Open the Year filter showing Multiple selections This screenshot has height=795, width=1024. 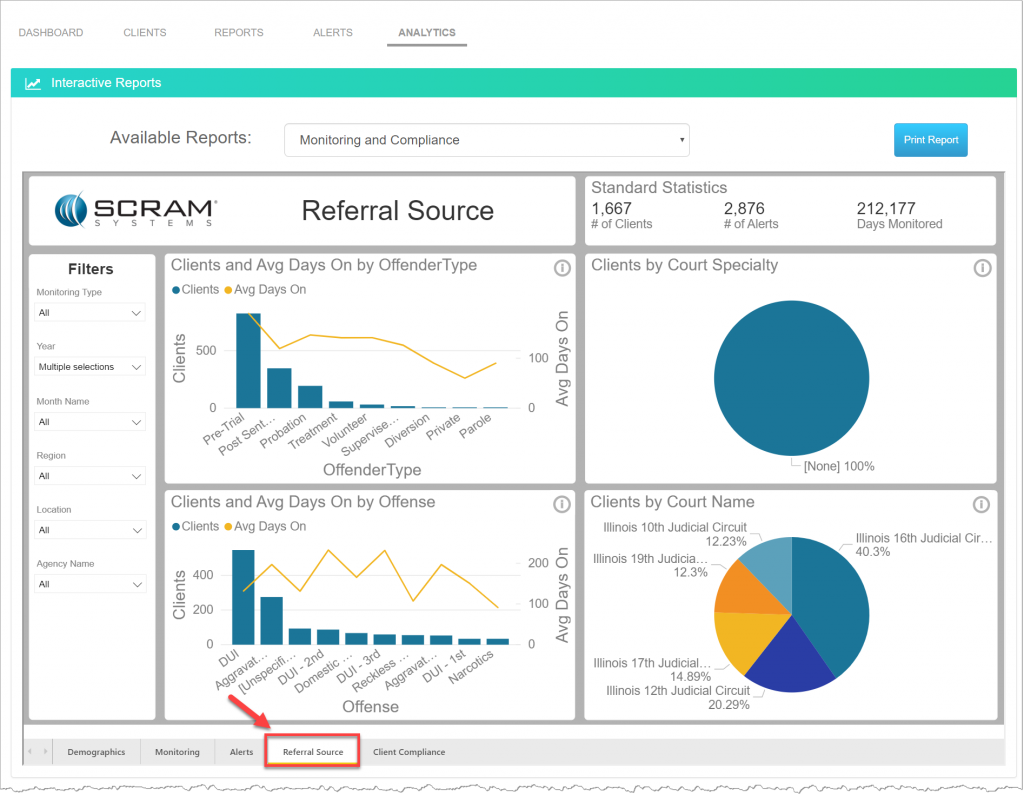point(89,367)
